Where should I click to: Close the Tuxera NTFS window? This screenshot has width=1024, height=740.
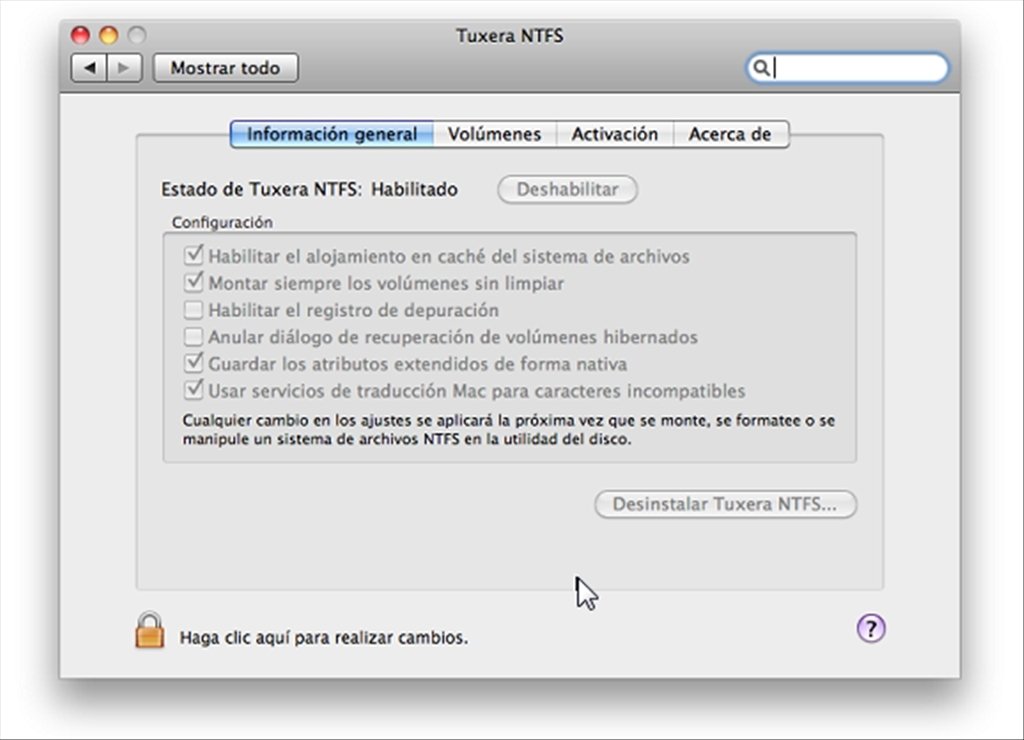[x=80, y=35]
